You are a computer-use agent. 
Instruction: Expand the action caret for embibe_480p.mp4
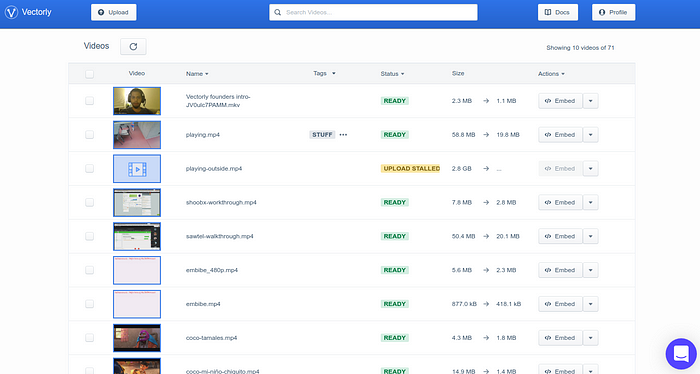coord(590,270)
